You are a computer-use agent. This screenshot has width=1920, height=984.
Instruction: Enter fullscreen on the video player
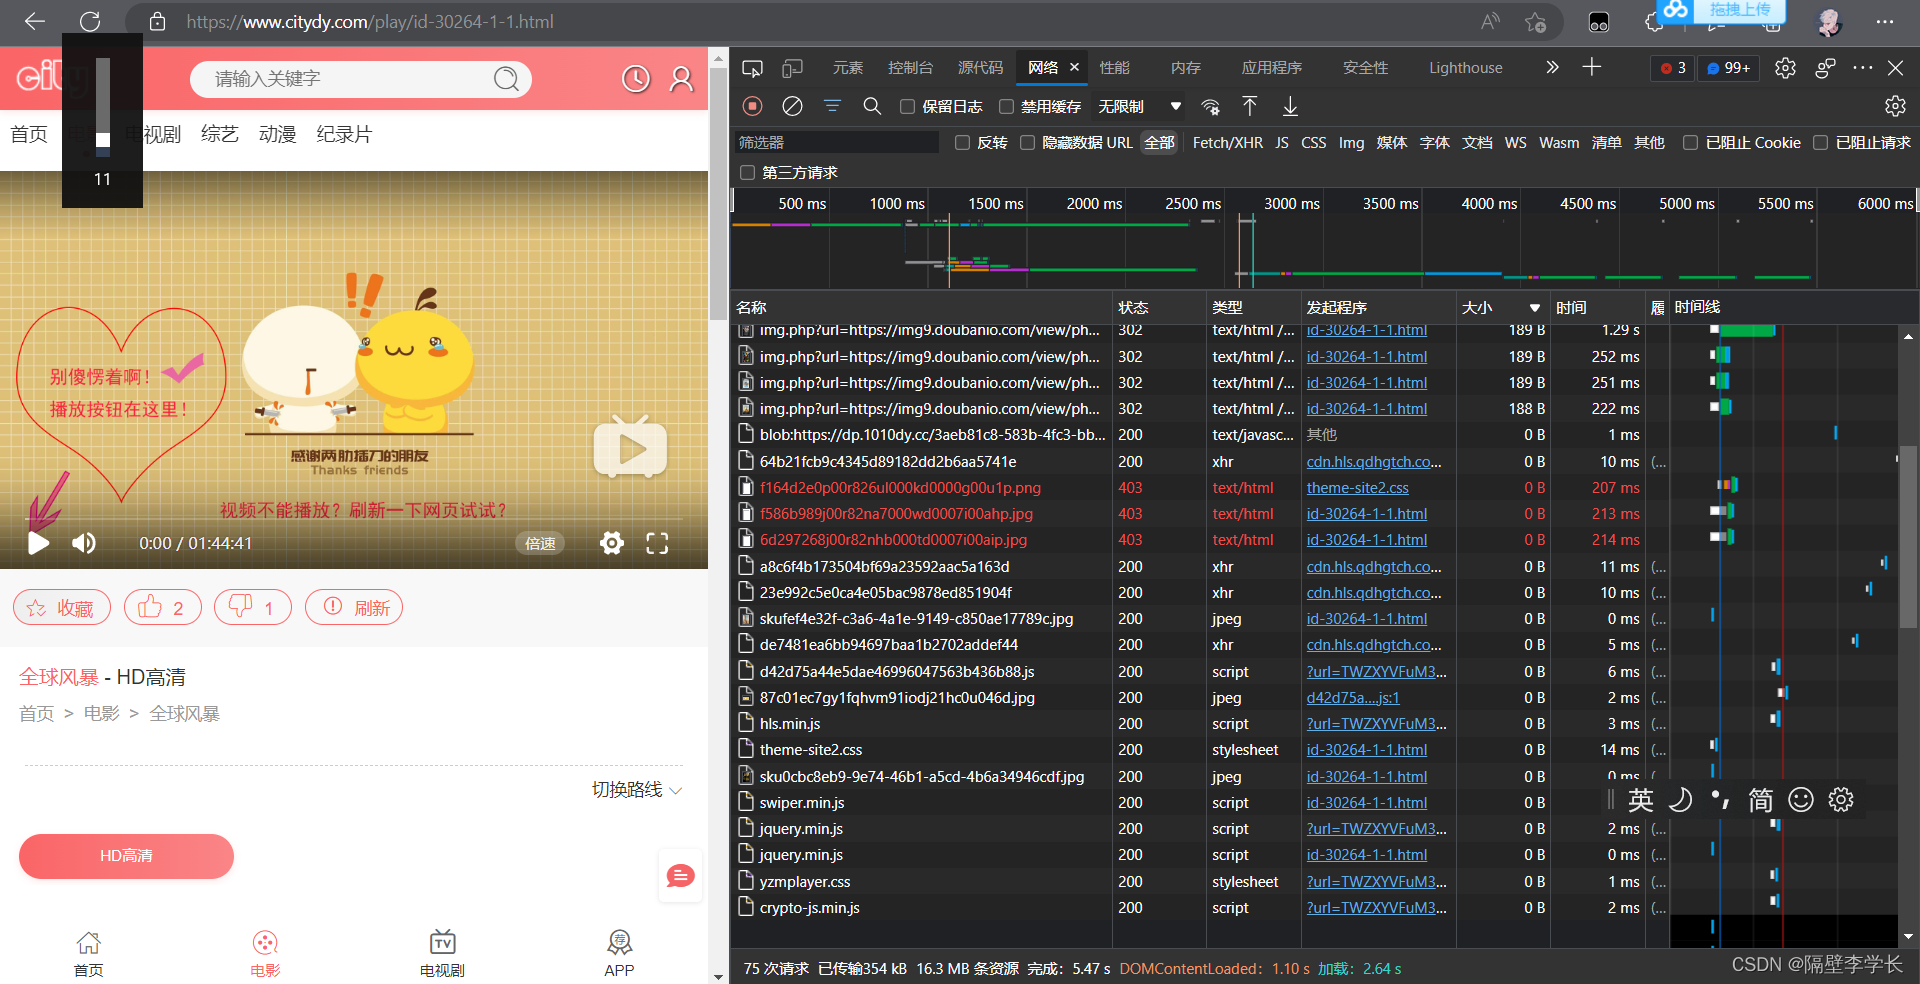(x=657, y=543)
